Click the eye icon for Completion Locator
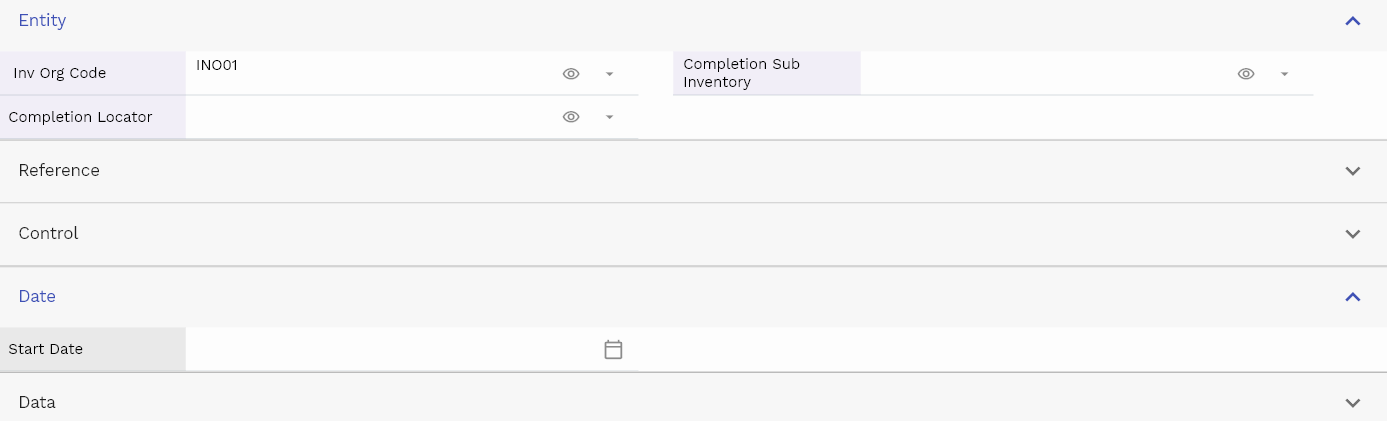This screenshot has width=1387, height=421. click(571, 117)
